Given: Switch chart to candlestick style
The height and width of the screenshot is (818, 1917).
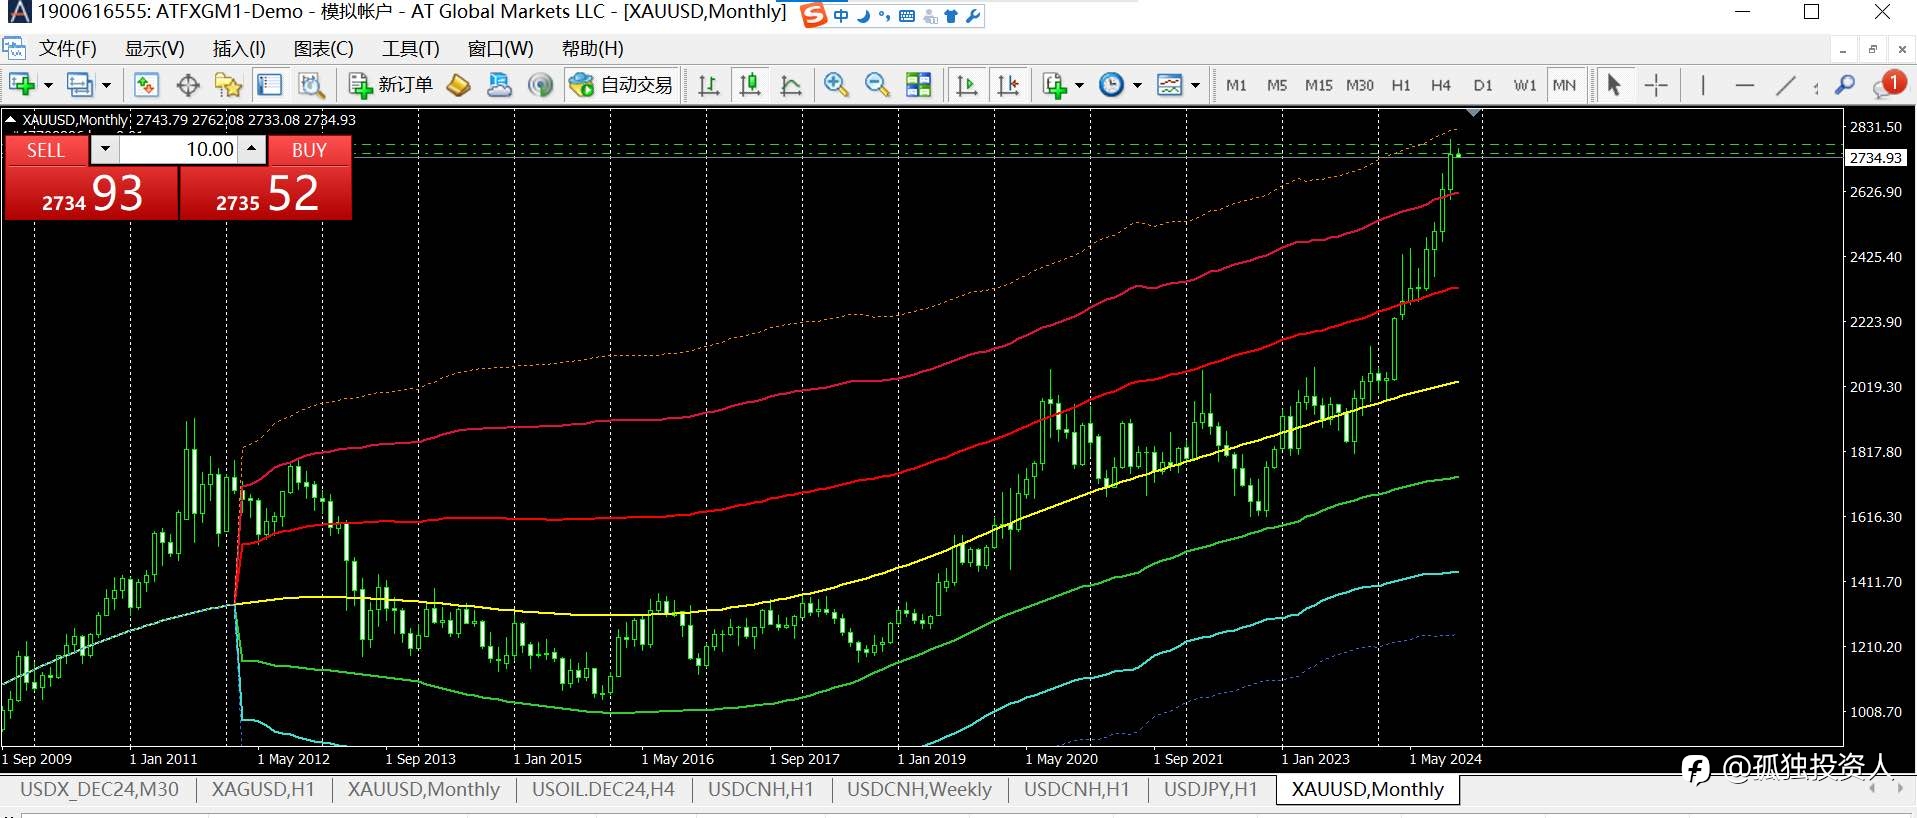Looking at the screenshot, I should click(x=750, y=86).
